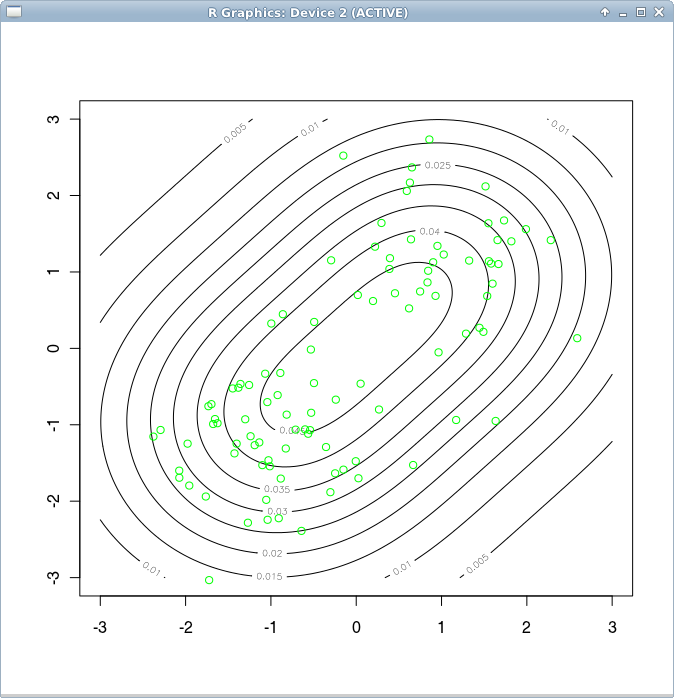Minimize the R Graphics window

tap(623, 12)
